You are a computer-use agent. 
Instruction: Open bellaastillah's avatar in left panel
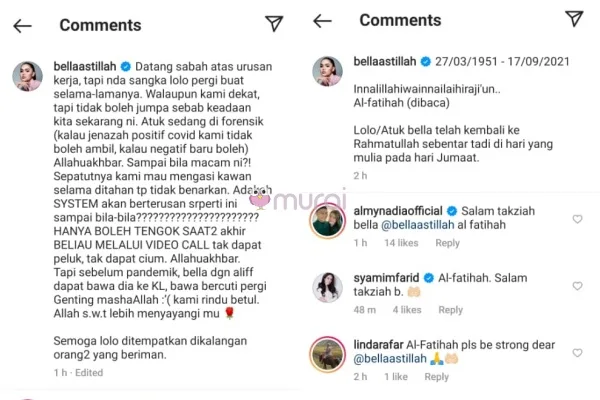(28, 76)
